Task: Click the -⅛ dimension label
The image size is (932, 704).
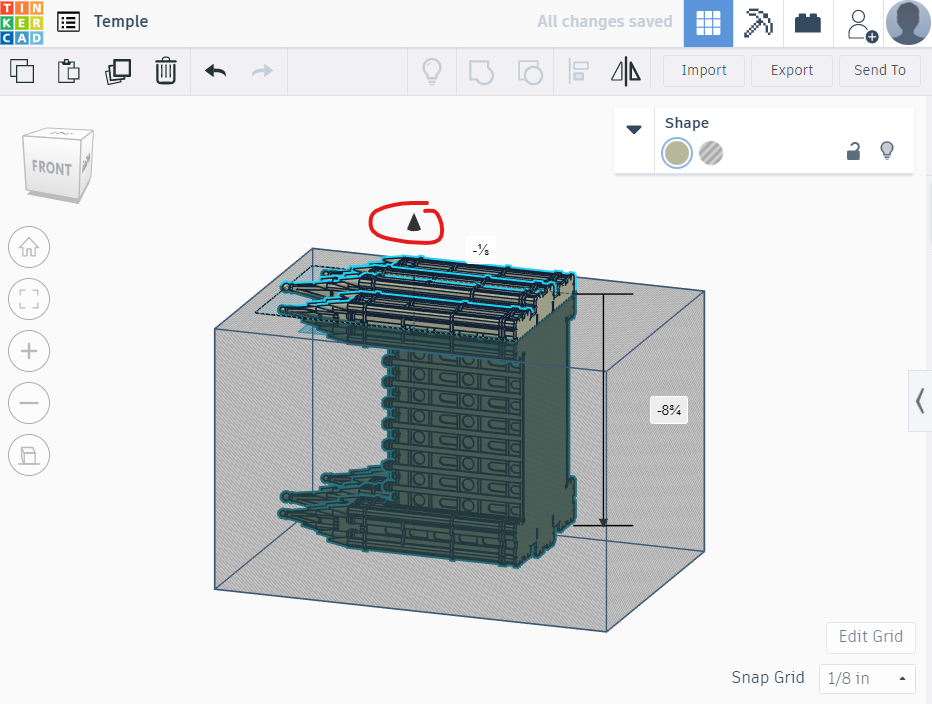Action: pos(481,250)
